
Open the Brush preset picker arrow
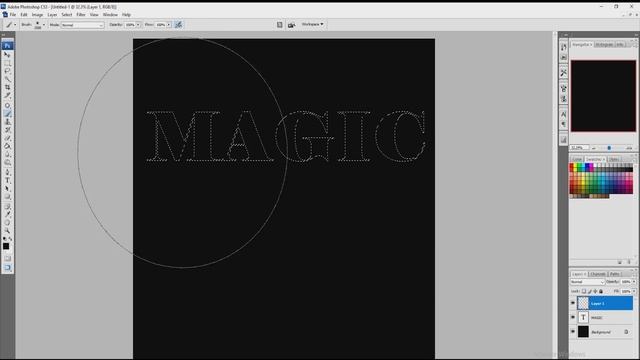tap(44, 25)
